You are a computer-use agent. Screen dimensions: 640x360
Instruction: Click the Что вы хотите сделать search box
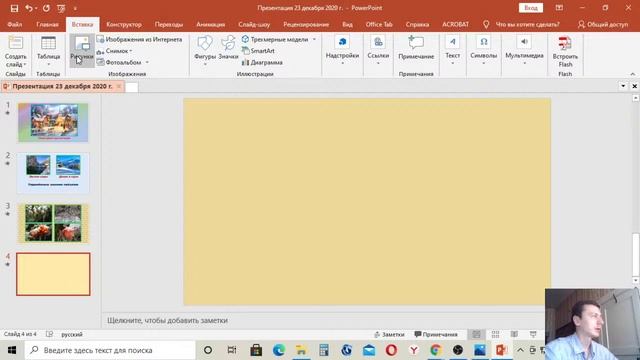pos(522,24)
